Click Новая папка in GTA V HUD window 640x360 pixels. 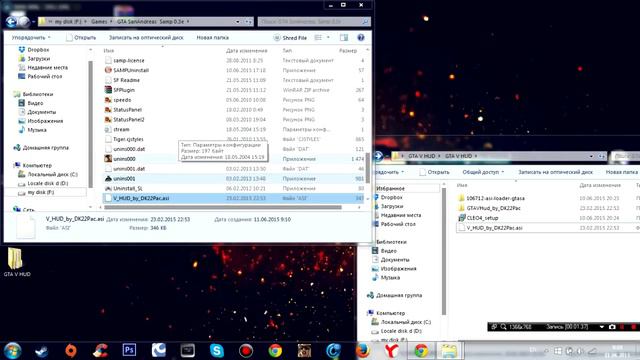coord(622,172)
